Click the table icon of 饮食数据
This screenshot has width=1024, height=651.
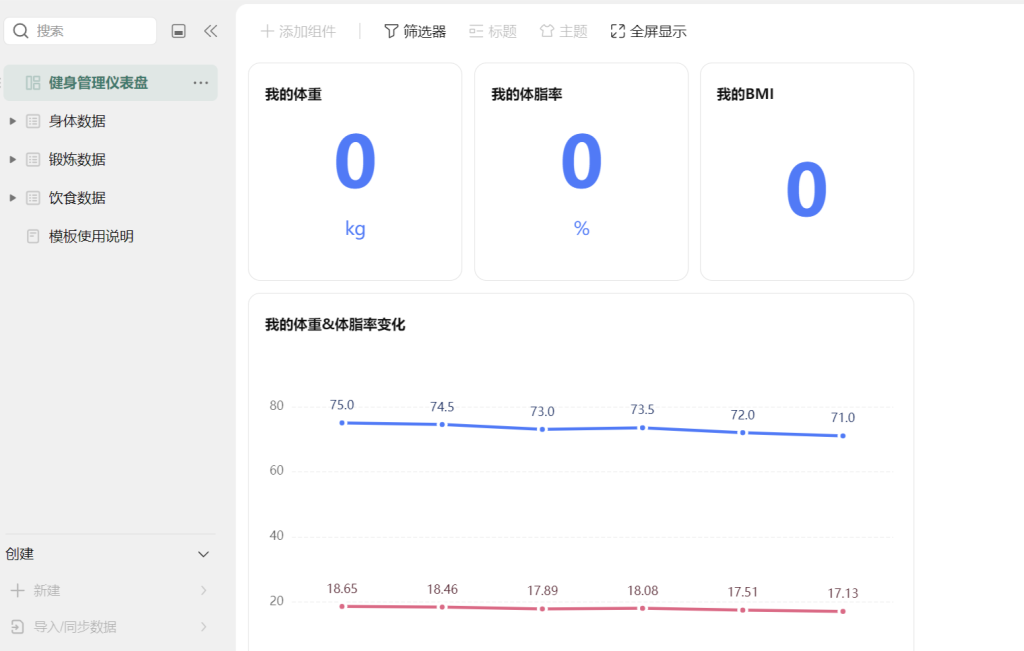point(33,198)
